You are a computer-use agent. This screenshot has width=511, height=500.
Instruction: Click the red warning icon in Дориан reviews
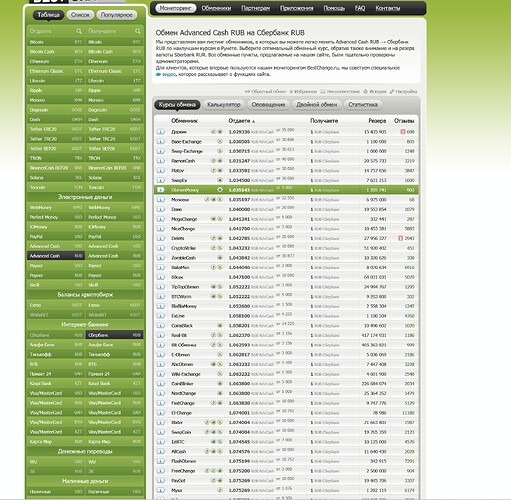[403, 132]
